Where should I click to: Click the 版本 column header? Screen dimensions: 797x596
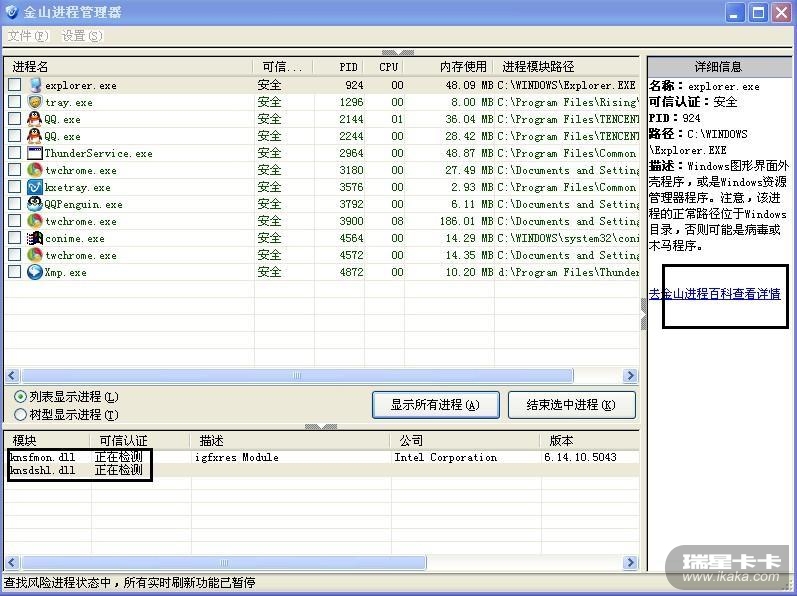click(590, 441)
